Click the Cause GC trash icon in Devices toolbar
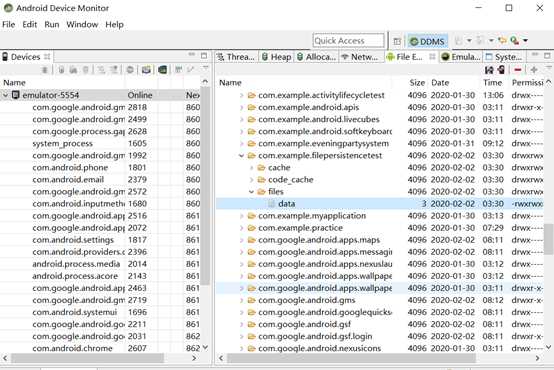 (x=85, y=70)
